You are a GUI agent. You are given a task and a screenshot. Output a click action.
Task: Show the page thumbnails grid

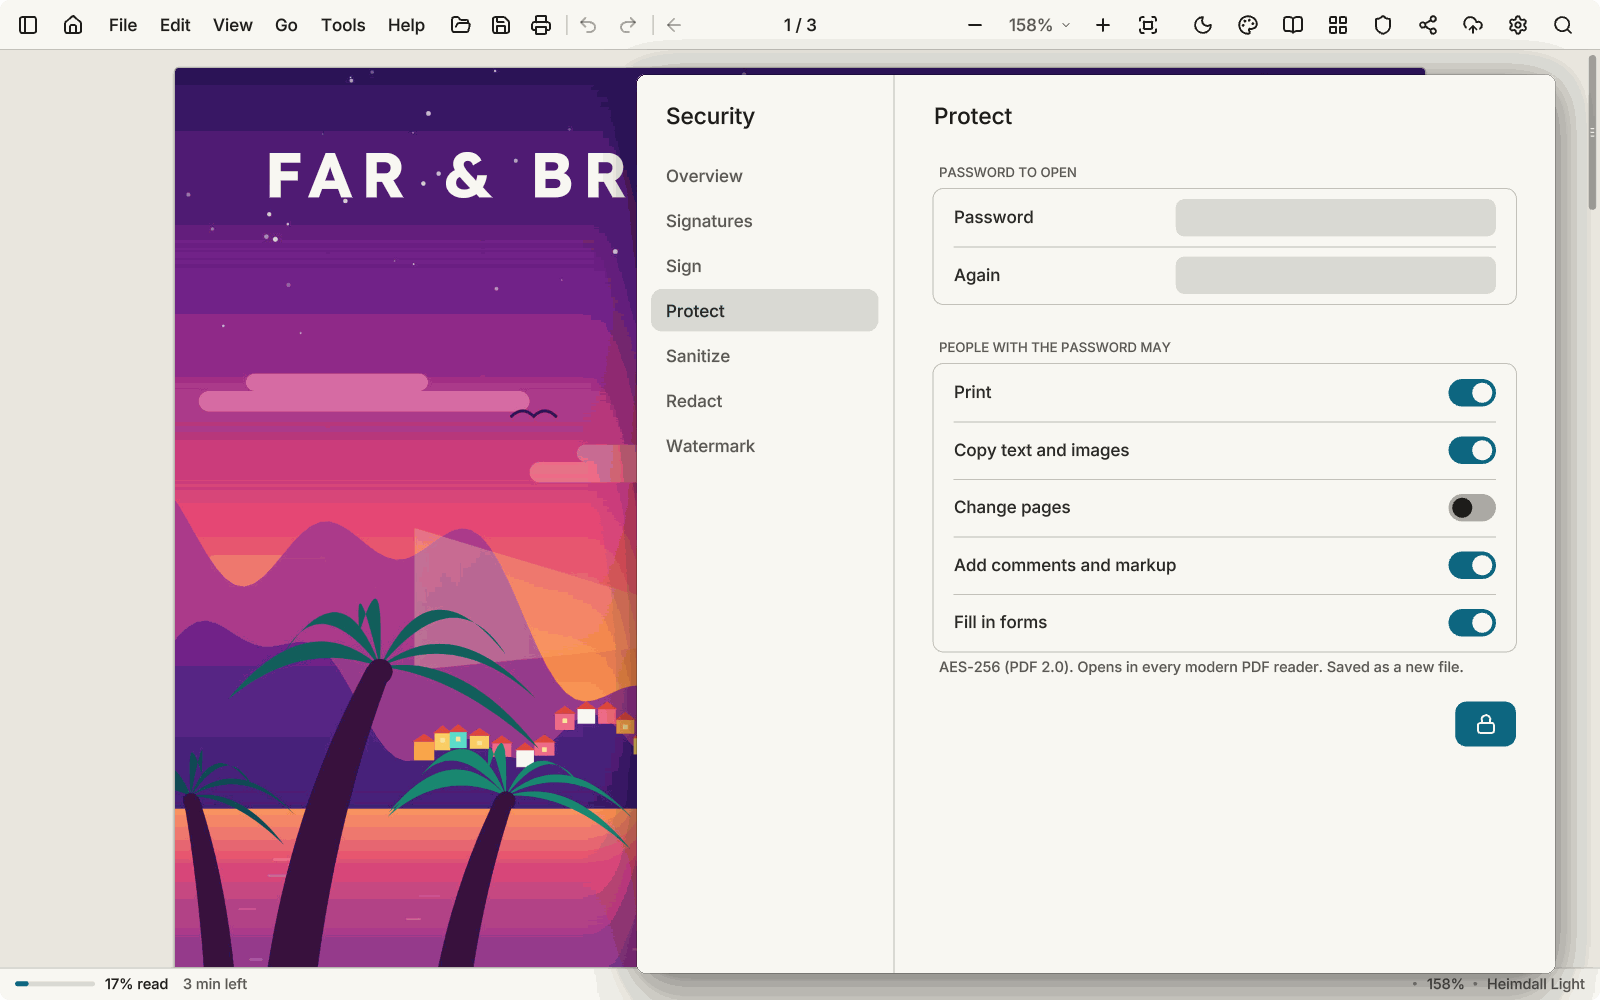click(1338, 25)
